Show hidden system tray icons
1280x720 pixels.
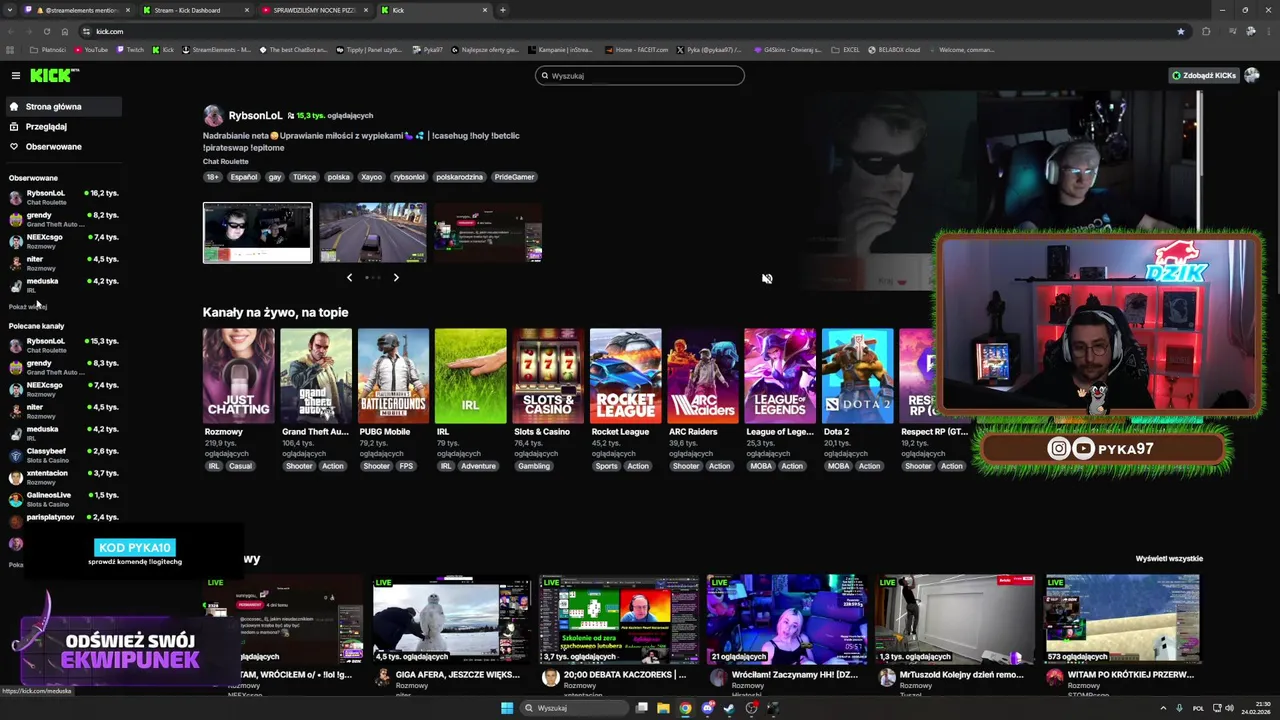1163,708
